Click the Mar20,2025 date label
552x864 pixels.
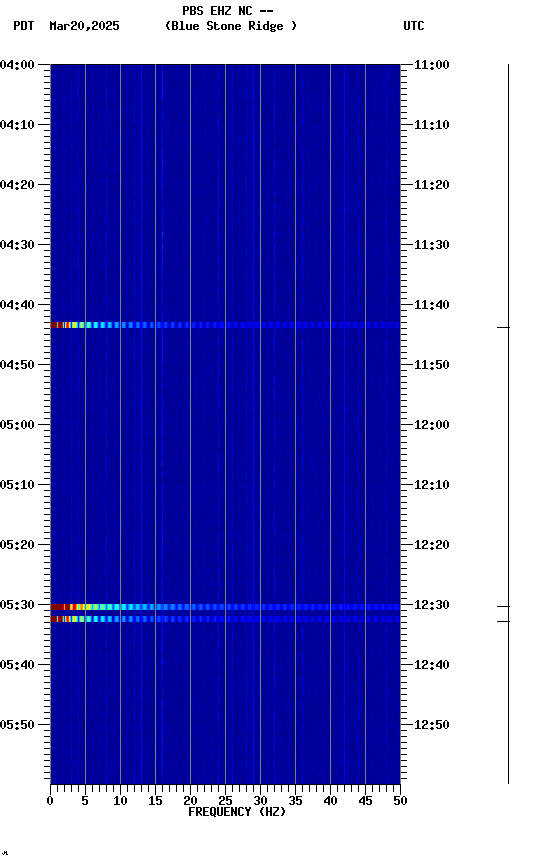pyautogui.click(x=84, y=26)
